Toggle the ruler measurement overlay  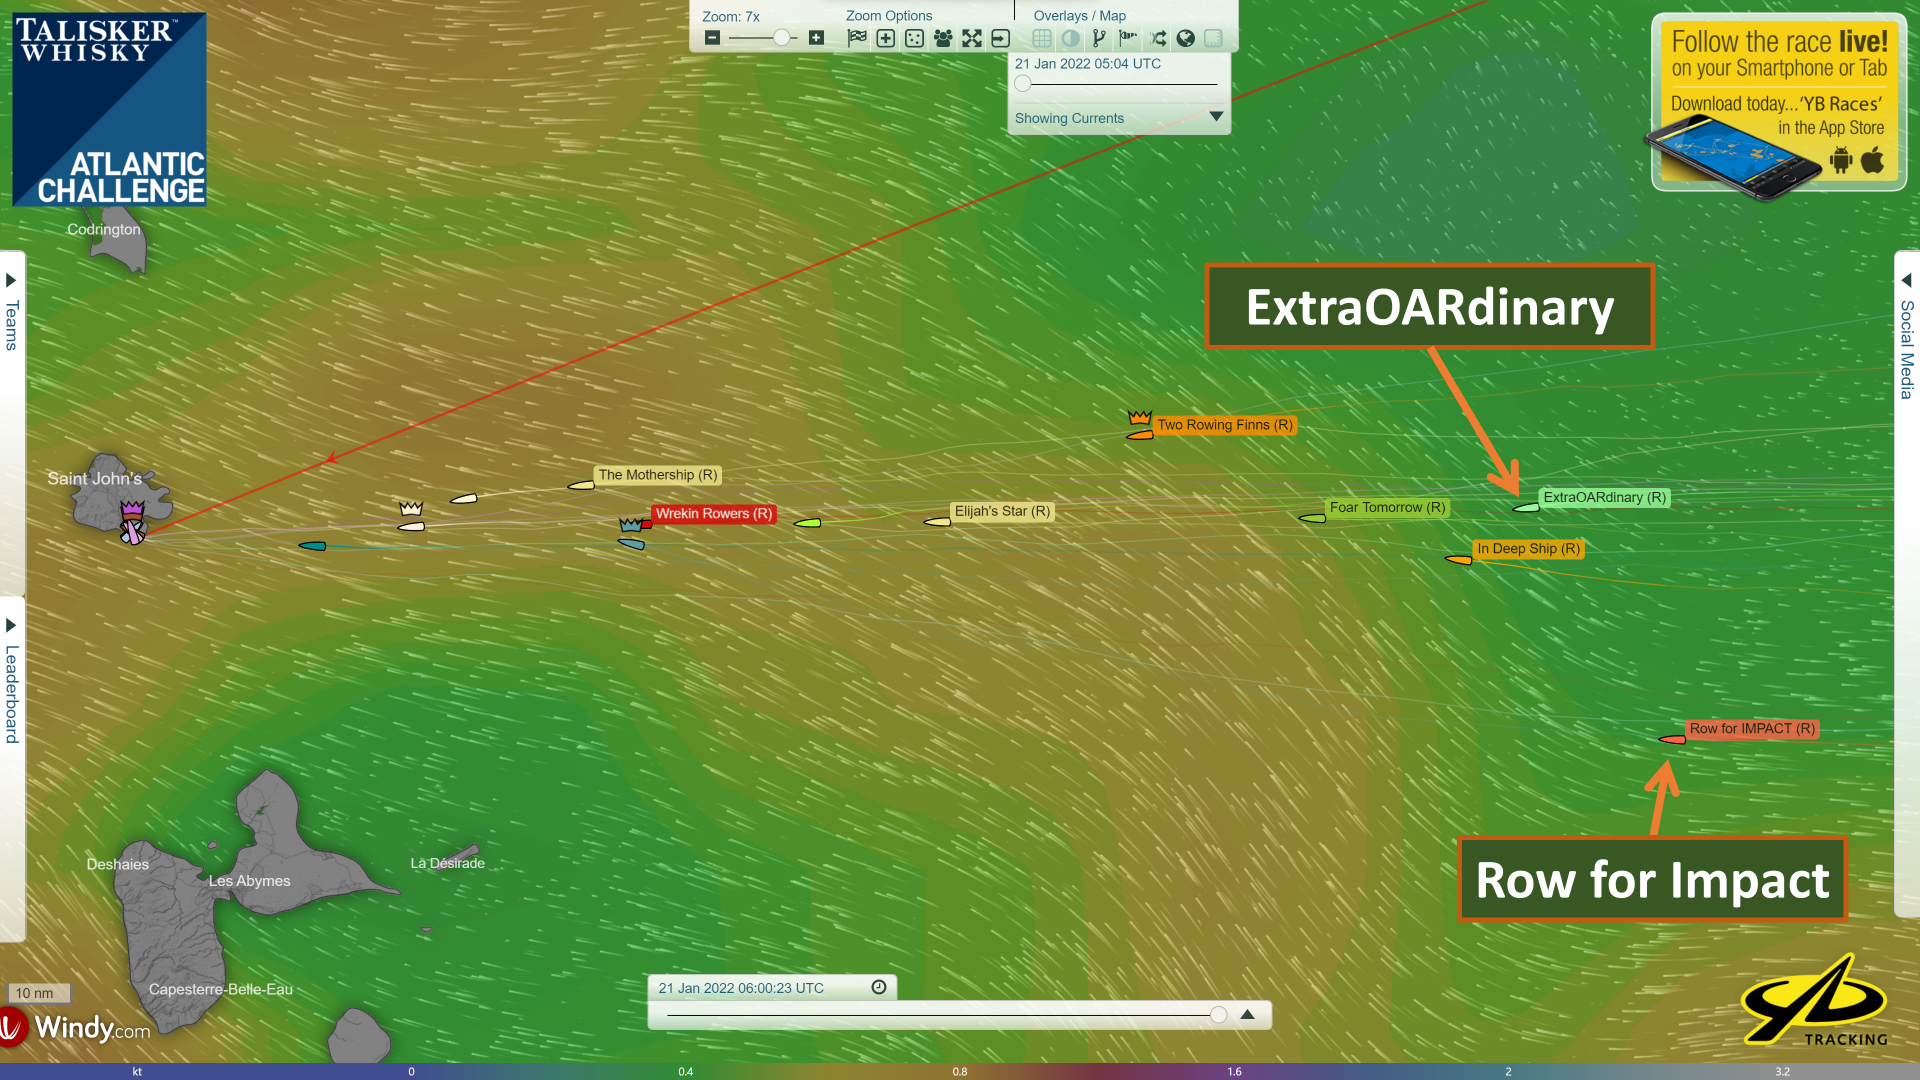coord(1214,38)
